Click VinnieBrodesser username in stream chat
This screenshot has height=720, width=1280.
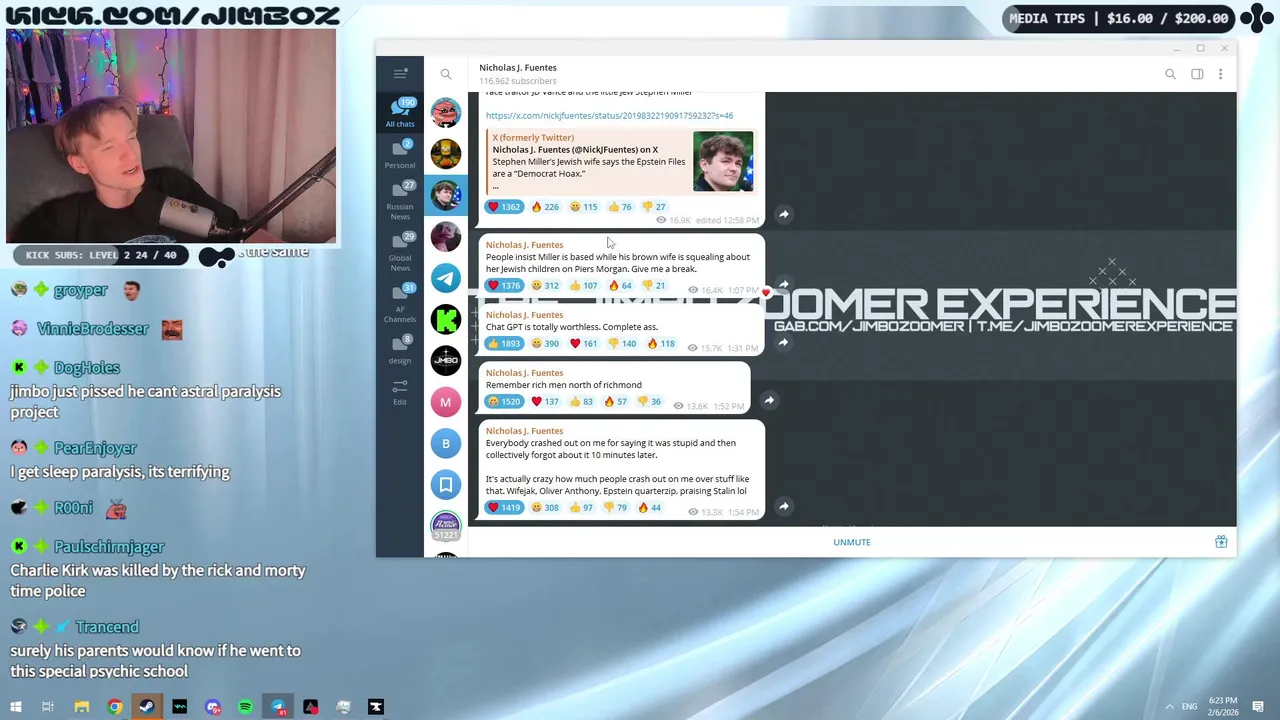tap(92, 329)
